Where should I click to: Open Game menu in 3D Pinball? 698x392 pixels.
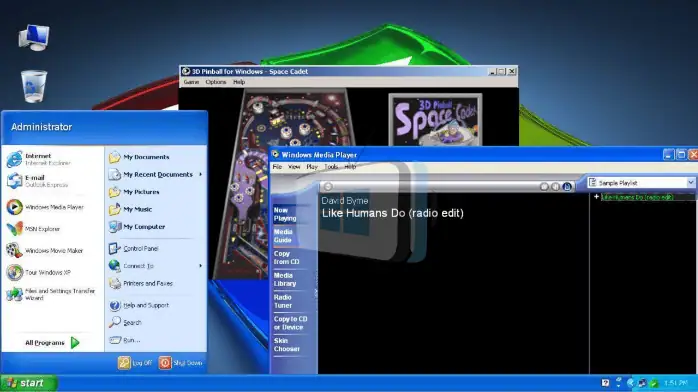click(191, 82)
